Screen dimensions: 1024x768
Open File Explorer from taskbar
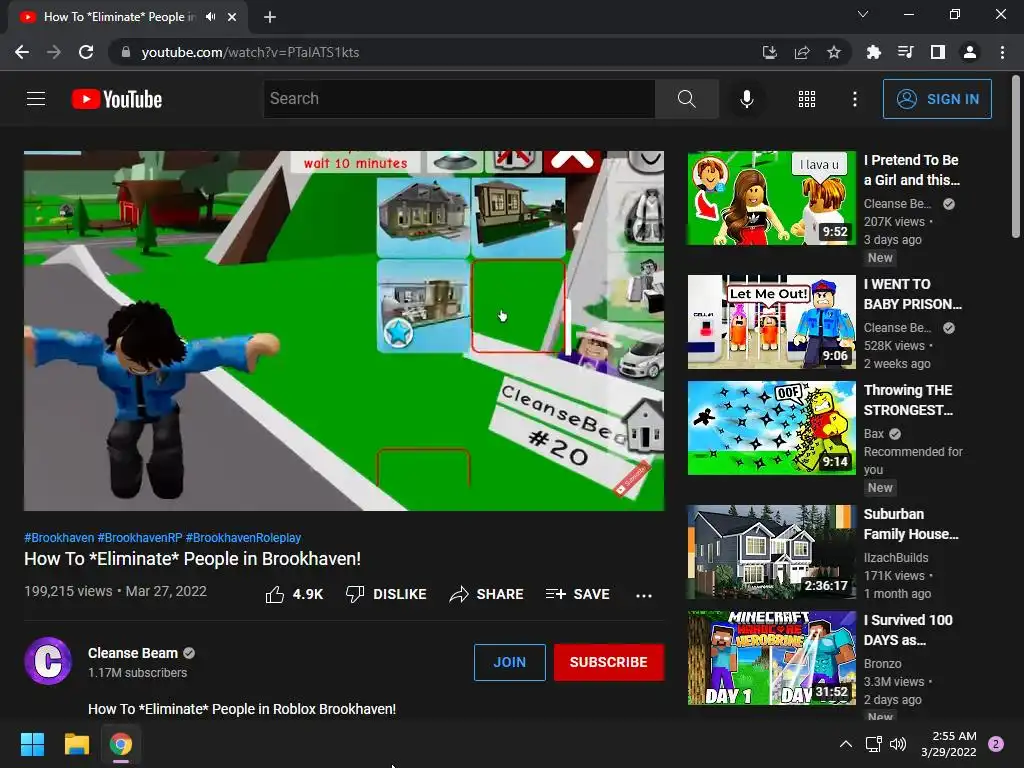click(76, 744)
